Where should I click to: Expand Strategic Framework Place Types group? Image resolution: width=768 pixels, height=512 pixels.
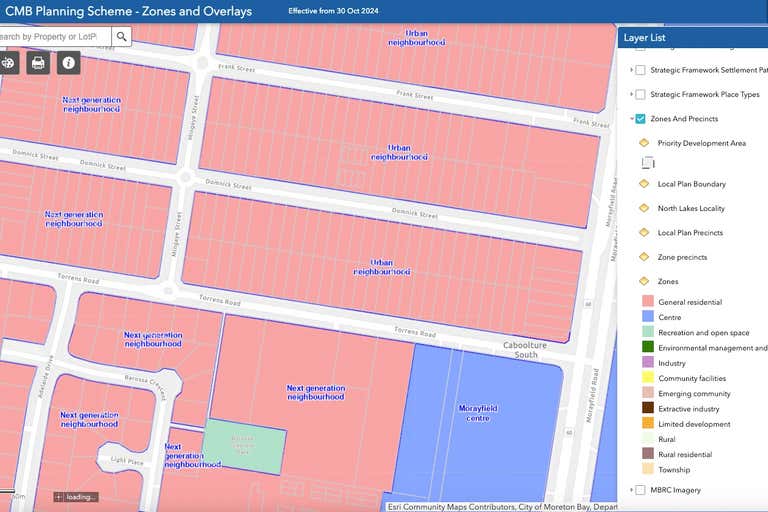[631, 95]
